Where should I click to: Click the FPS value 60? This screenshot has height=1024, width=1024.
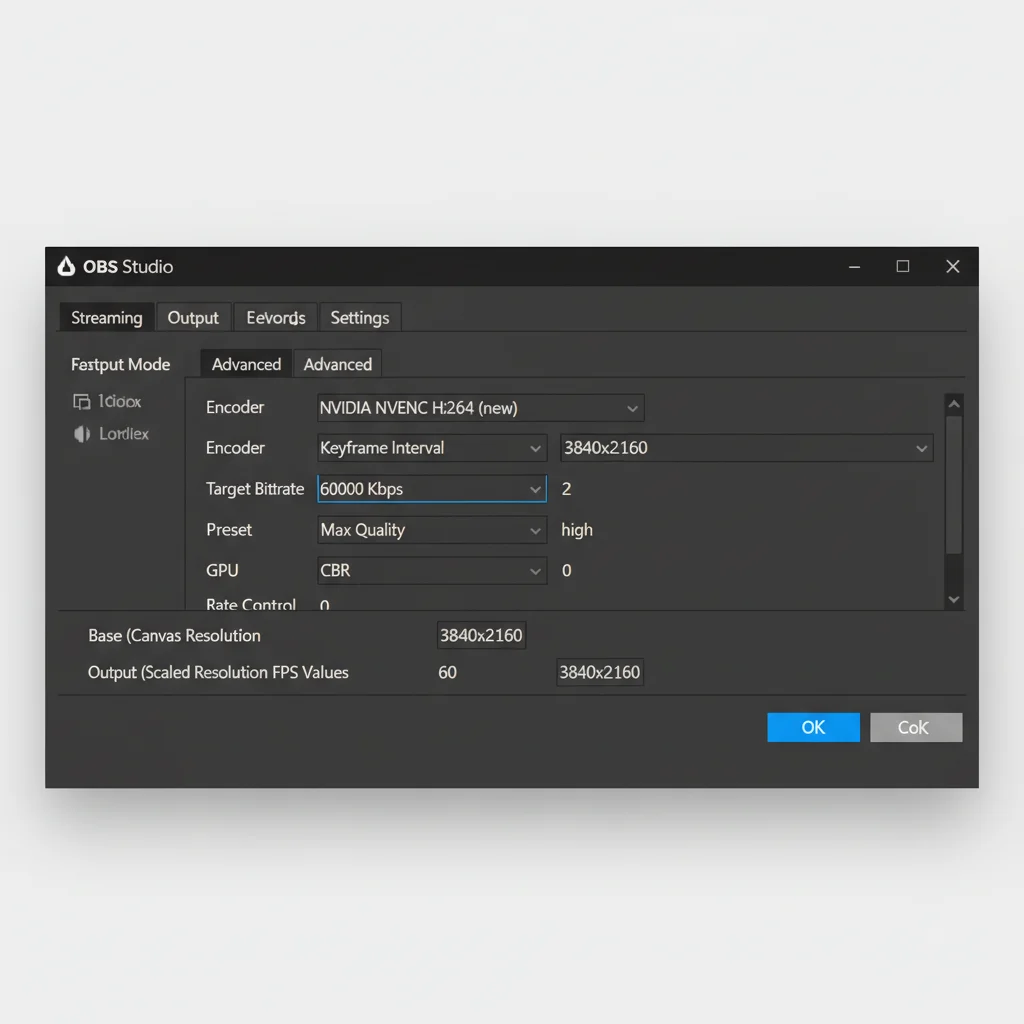tap(447, 672)
